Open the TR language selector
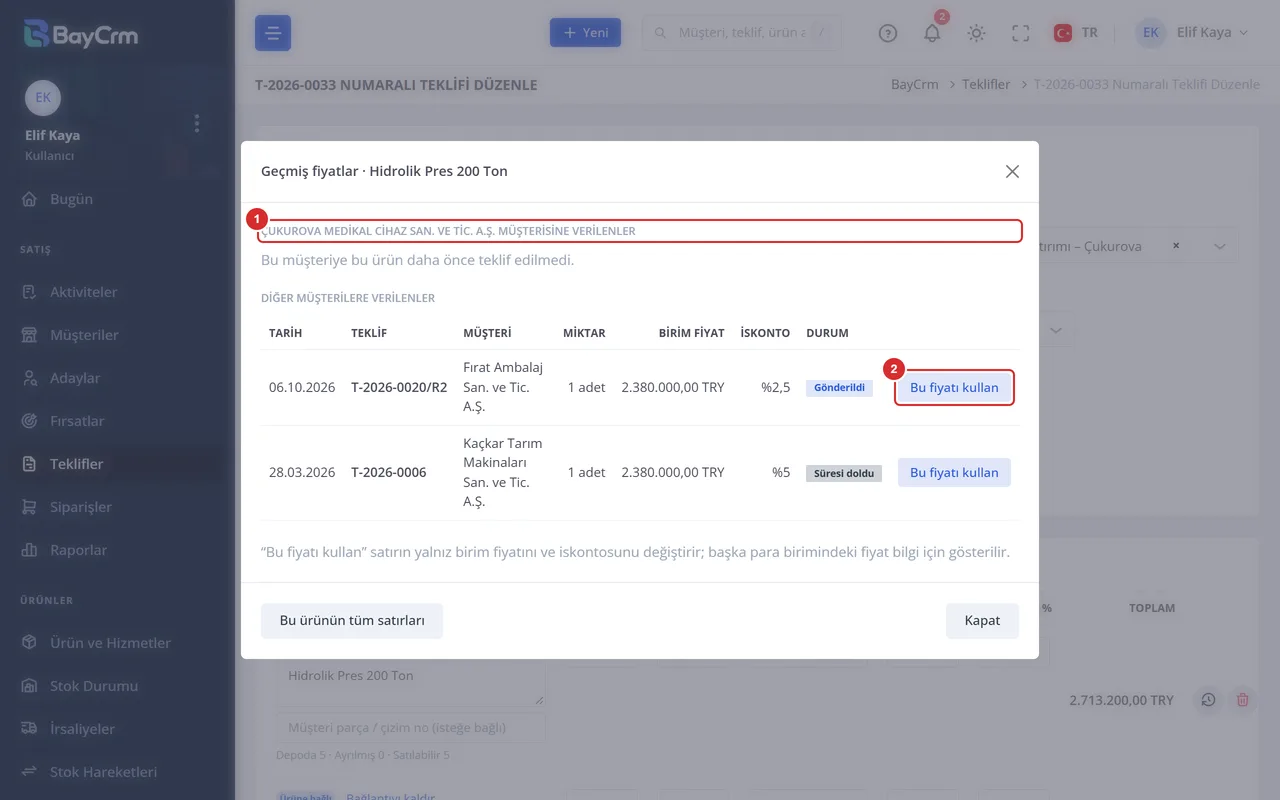This screenshot has width=1280, height=800. [1076, 33]
